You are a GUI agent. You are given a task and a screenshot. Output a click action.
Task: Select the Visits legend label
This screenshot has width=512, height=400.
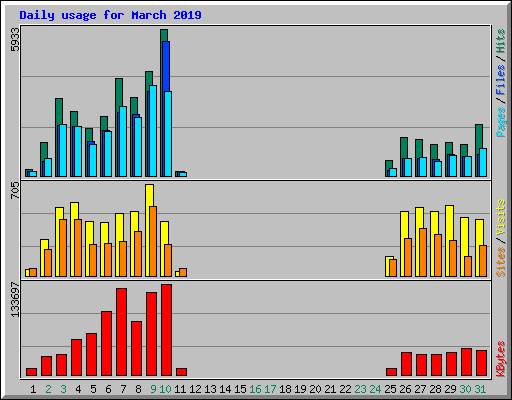pos(500,218)
